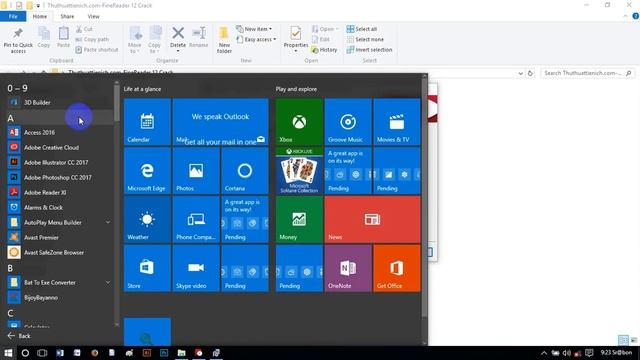Open the Cortana tile
Viewport: 640px width, 360px height.
[x=245, y=171]
